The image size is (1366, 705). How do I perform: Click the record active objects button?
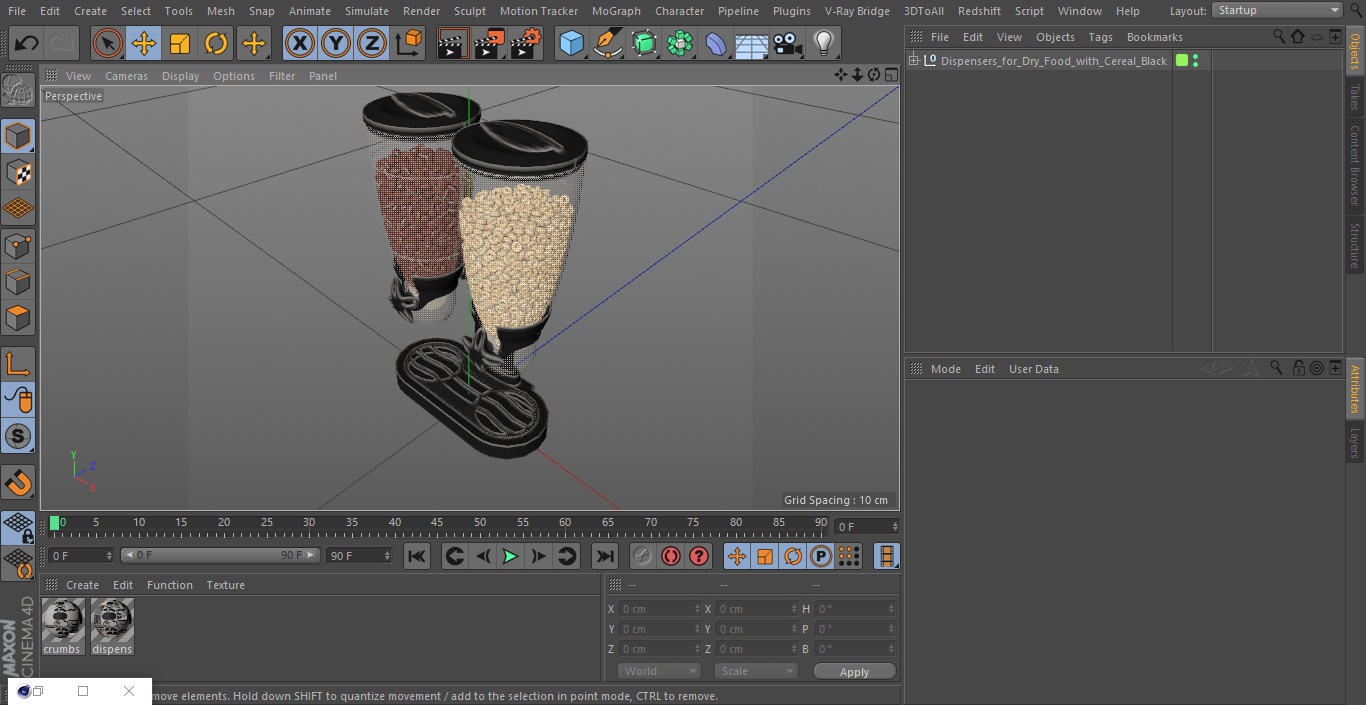(643, 556)
